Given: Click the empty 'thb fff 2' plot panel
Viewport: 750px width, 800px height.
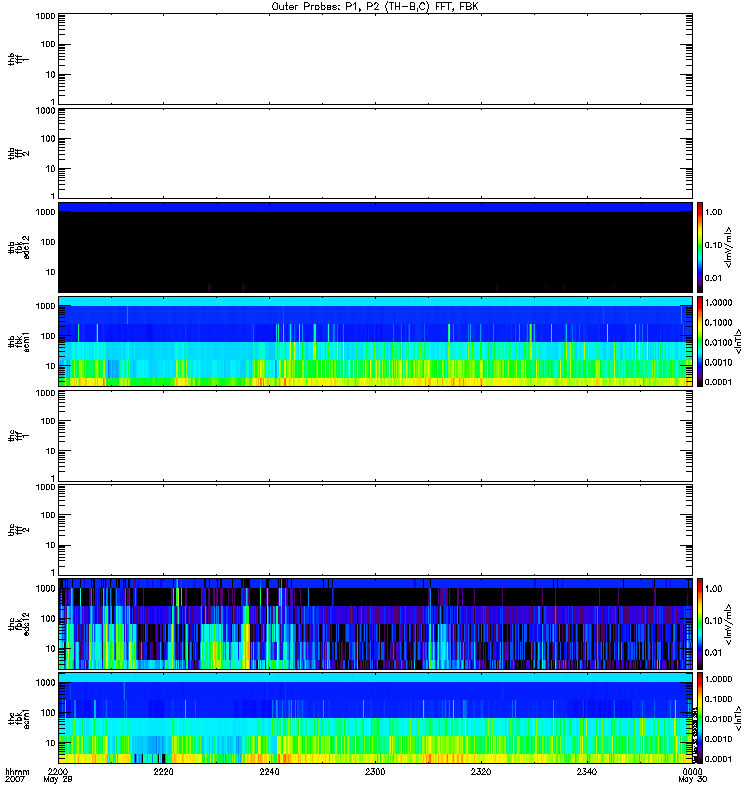Looking at the screenshot, I should pyautogui.click(x=375, y=153).
